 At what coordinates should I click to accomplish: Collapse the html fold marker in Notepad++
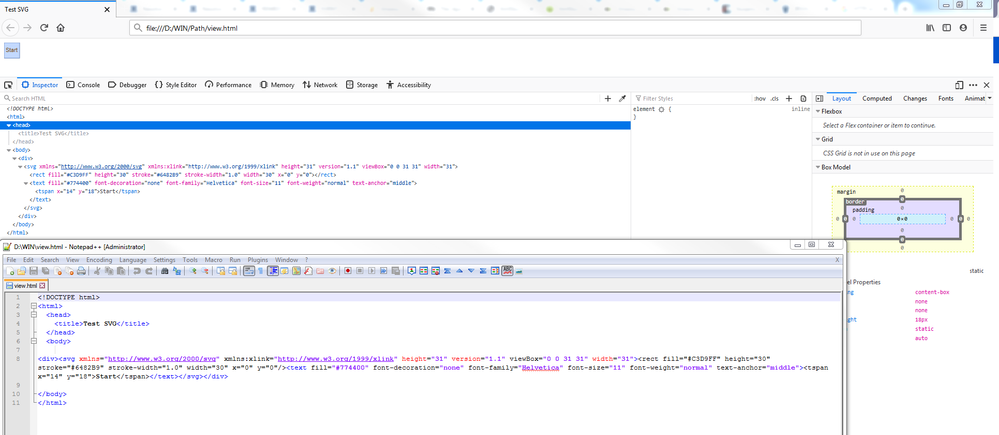(x=33, y=306)
